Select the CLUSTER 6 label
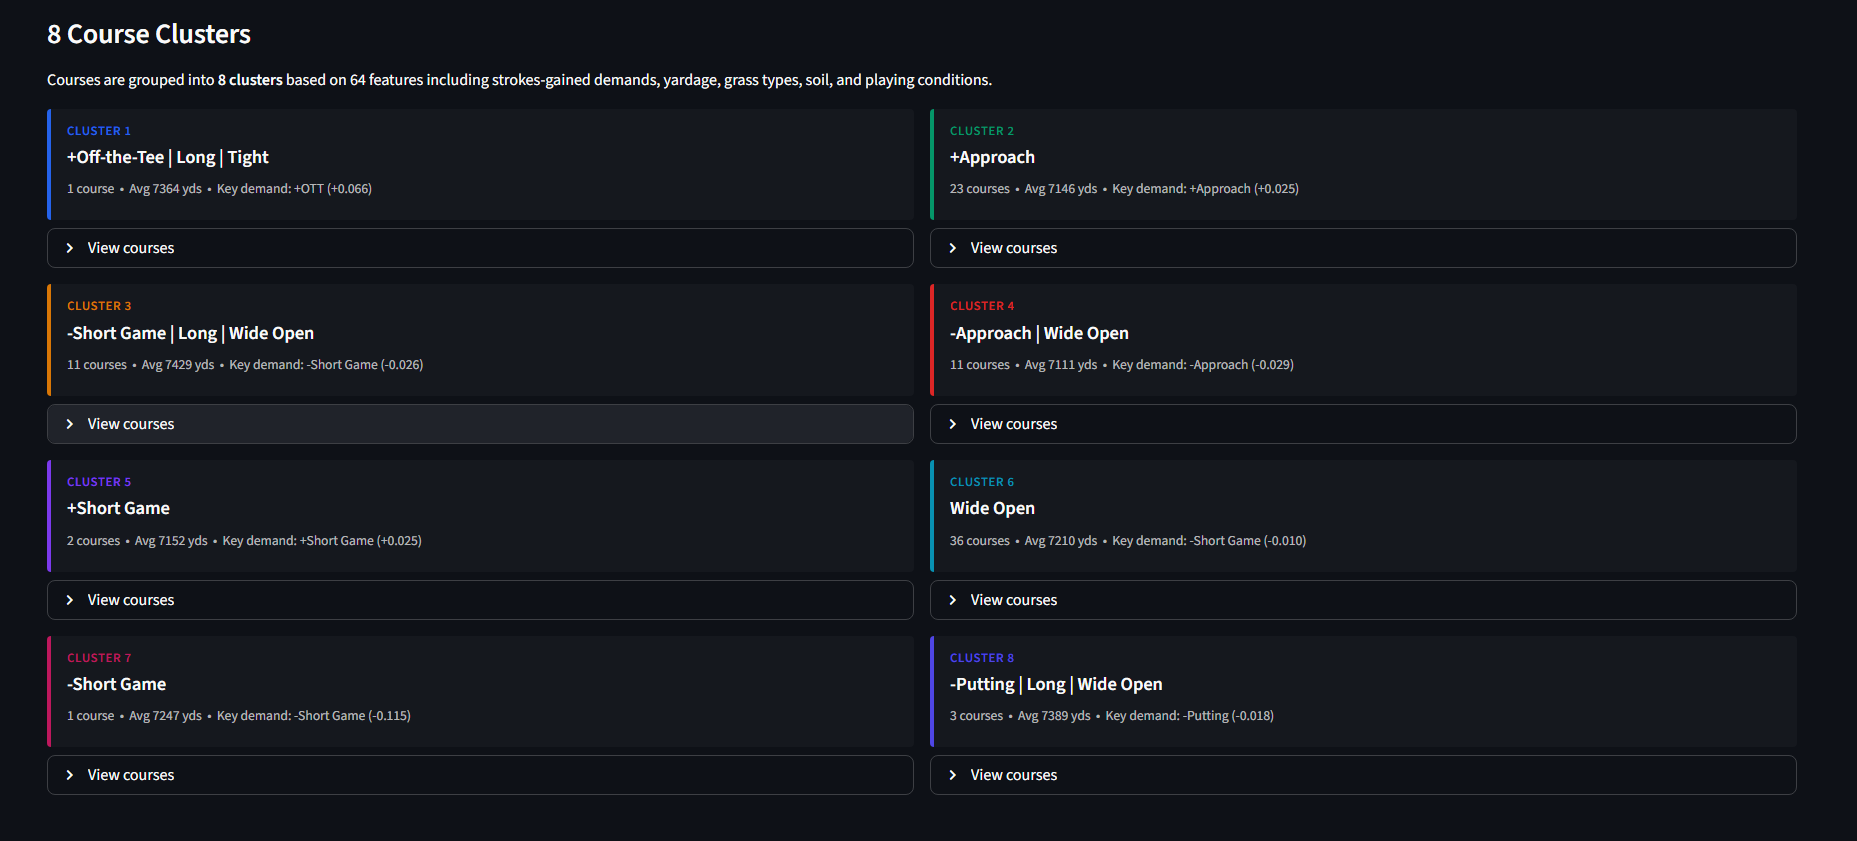This screenshot has height=841, width=1857. (x=981, y=481)
